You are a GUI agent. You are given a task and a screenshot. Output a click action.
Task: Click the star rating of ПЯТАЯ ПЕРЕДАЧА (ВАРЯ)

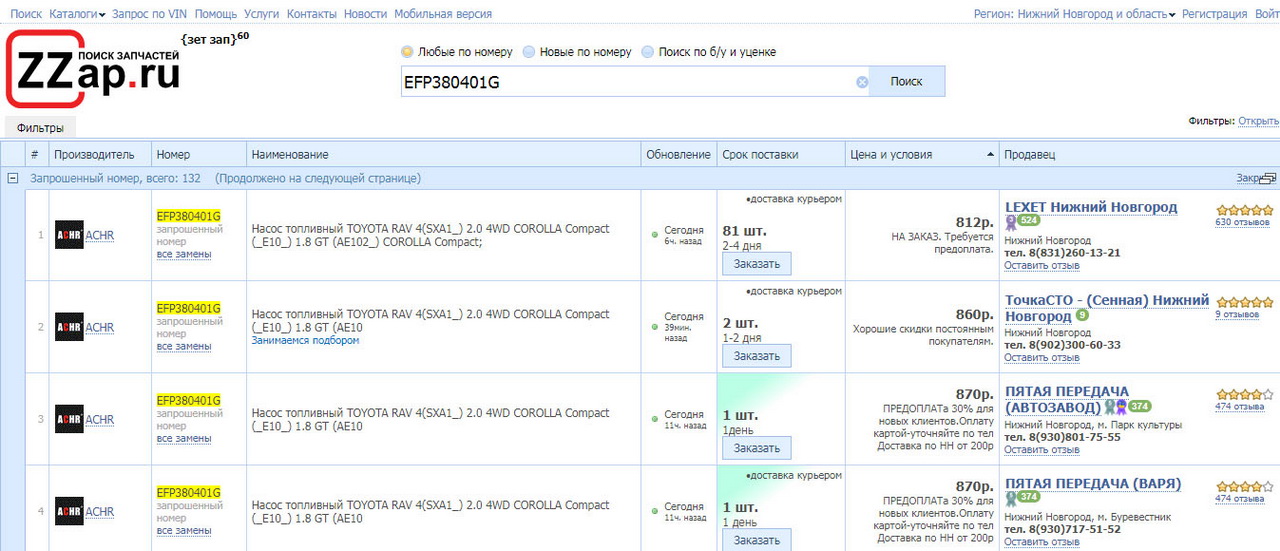click(x=1244, y=486)
